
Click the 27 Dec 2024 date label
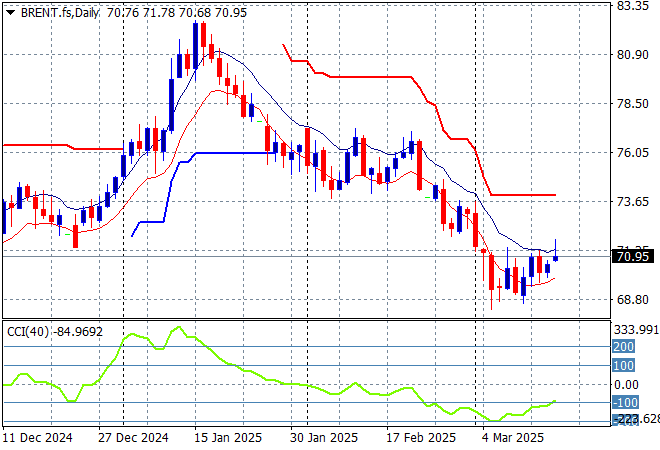(133, 438)
